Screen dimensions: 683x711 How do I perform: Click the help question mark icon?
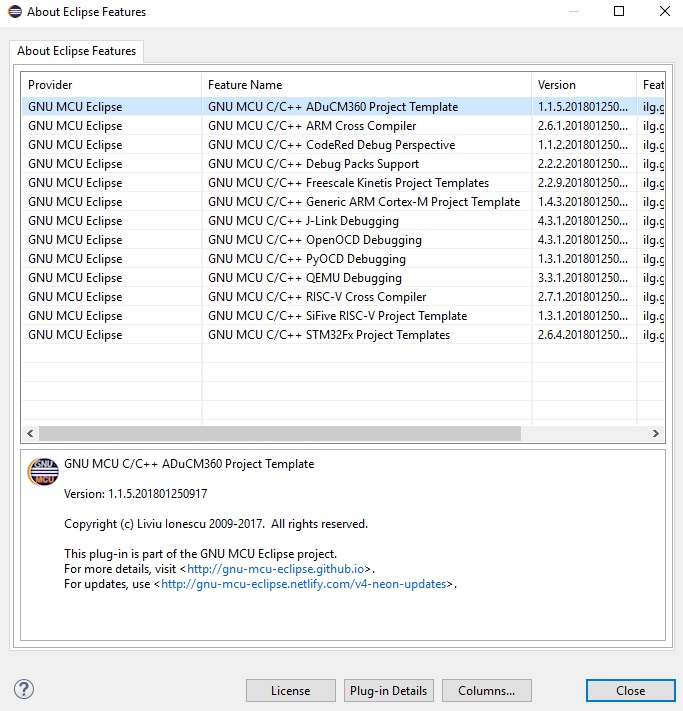pyautogui.click(x=24, y=689)
